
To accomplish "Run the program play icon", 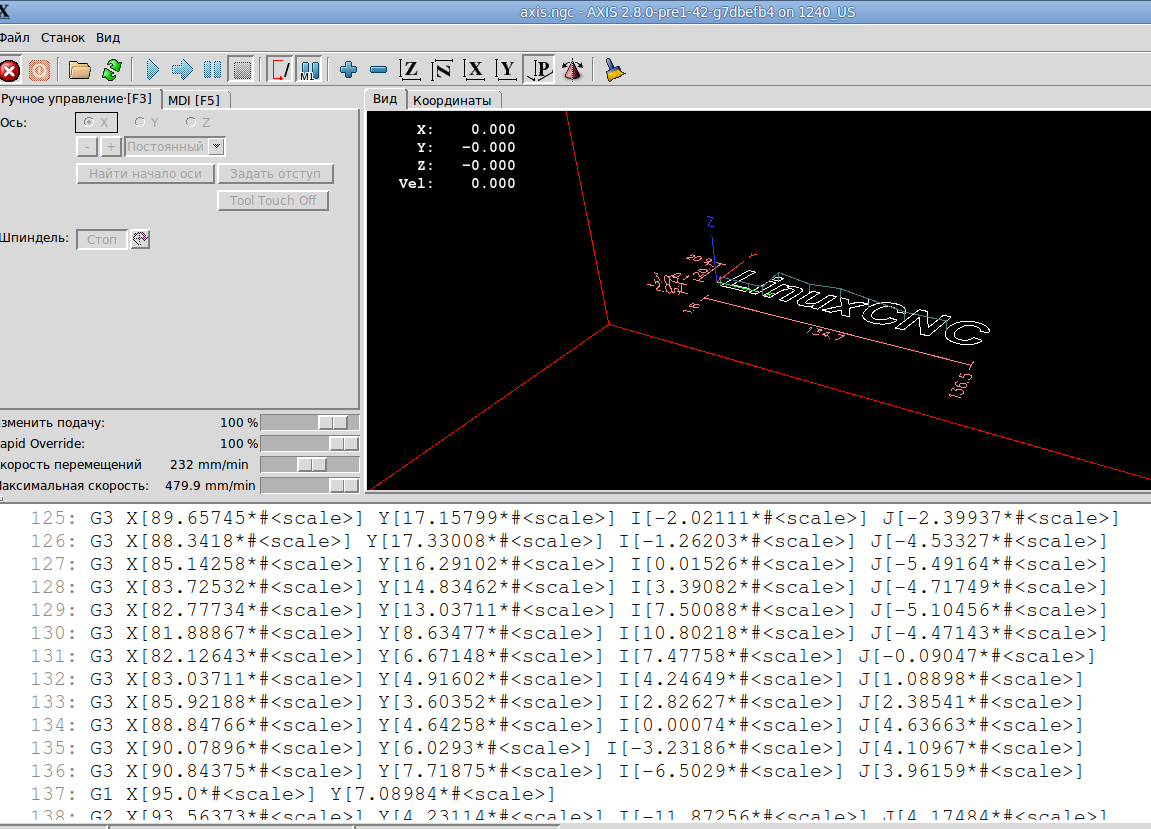I will click(x=153, y=70).
